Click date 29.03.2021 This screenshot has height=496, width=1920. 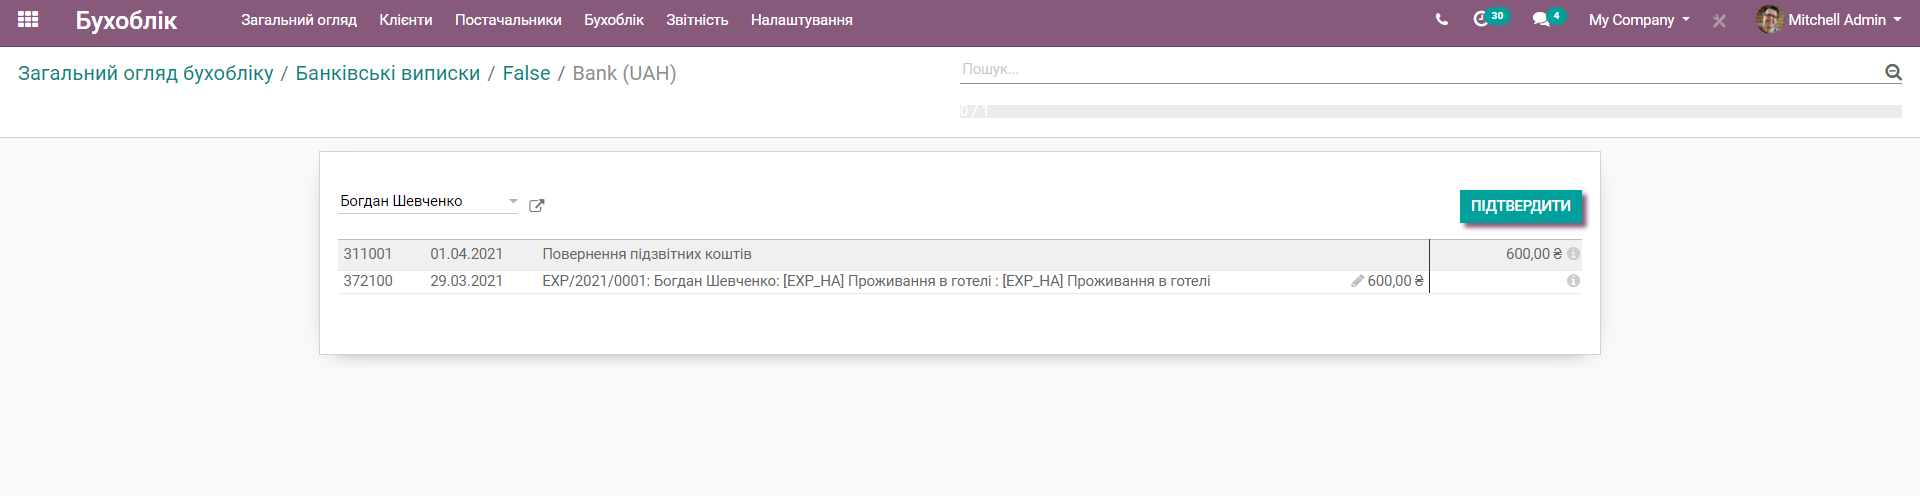tap(467, 281)
